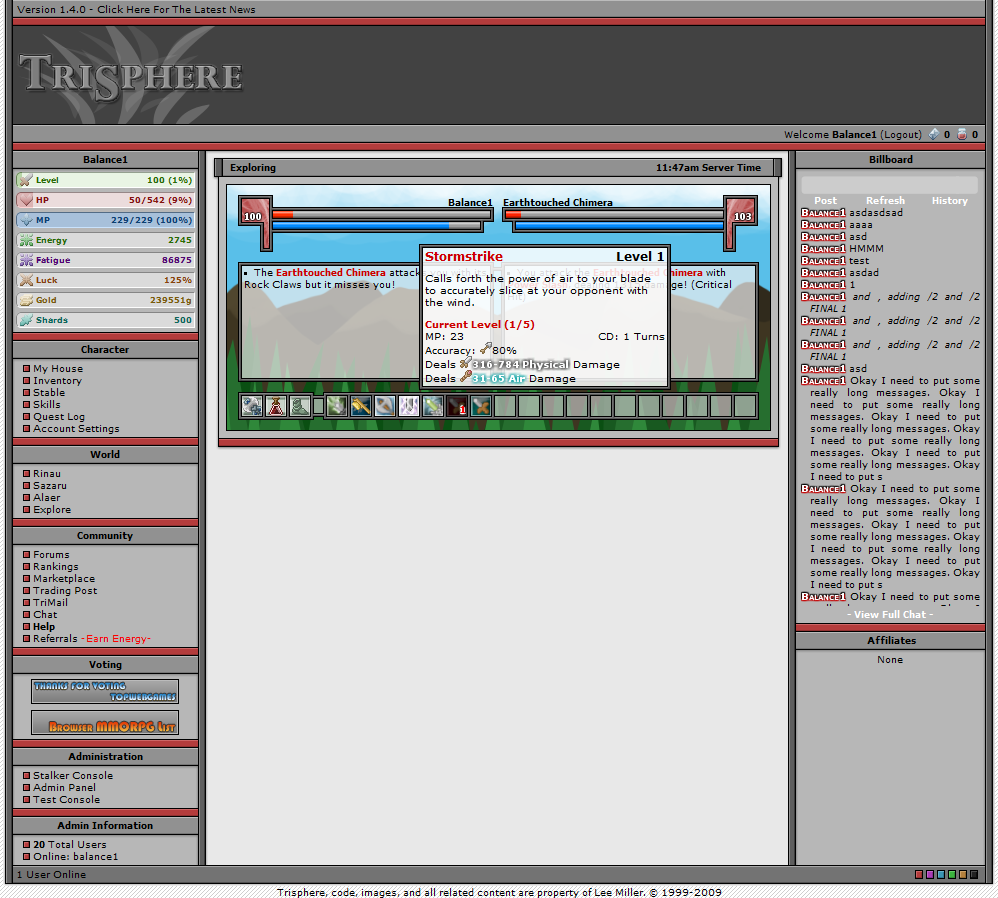Refresh the billboard chat
The height and width of the screenshot is (898, 998).
tap(885, 200)
